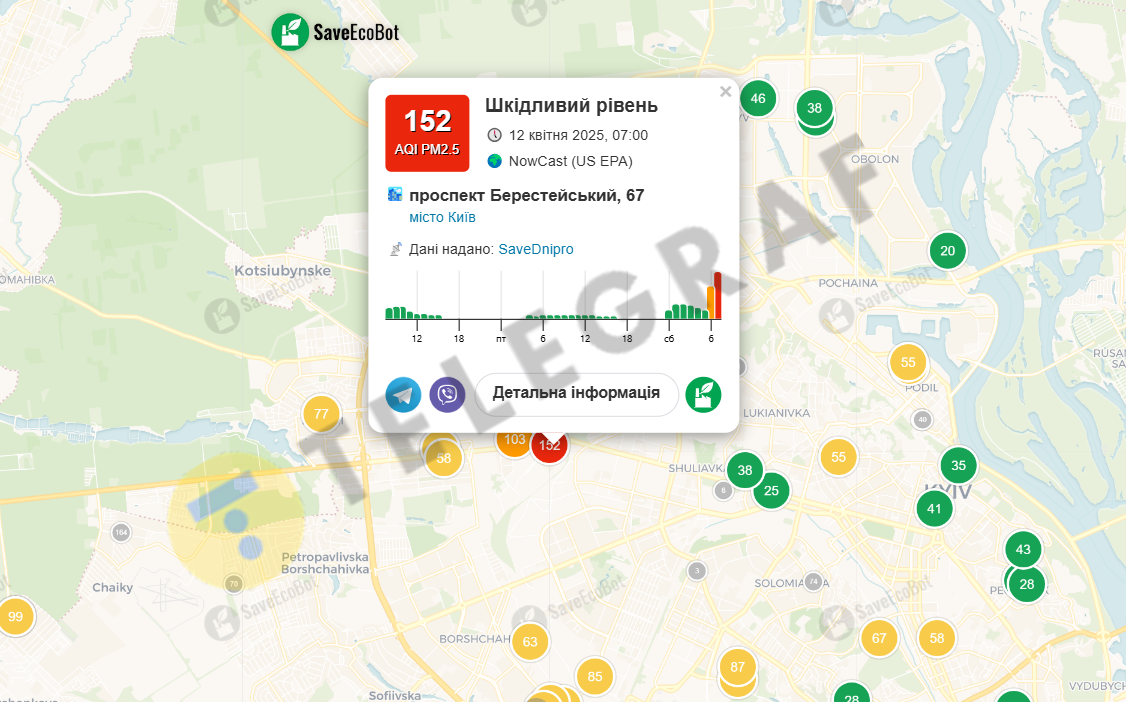Open Детальна інформація button
This screenshot has height=702, width=1126.
(x=577, y=394)
